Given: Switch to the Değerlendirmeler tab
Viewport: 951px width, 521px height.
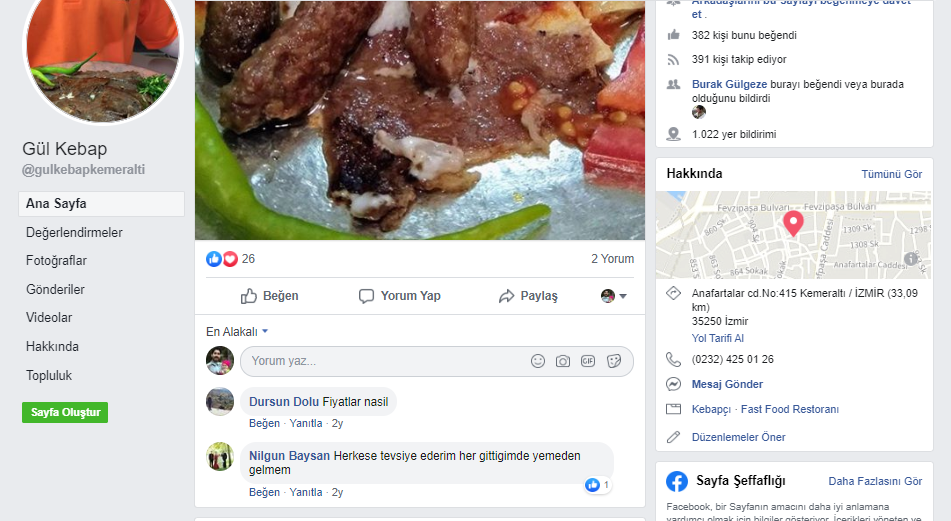Looking at the screenshot, I should (x=74, y=233).
